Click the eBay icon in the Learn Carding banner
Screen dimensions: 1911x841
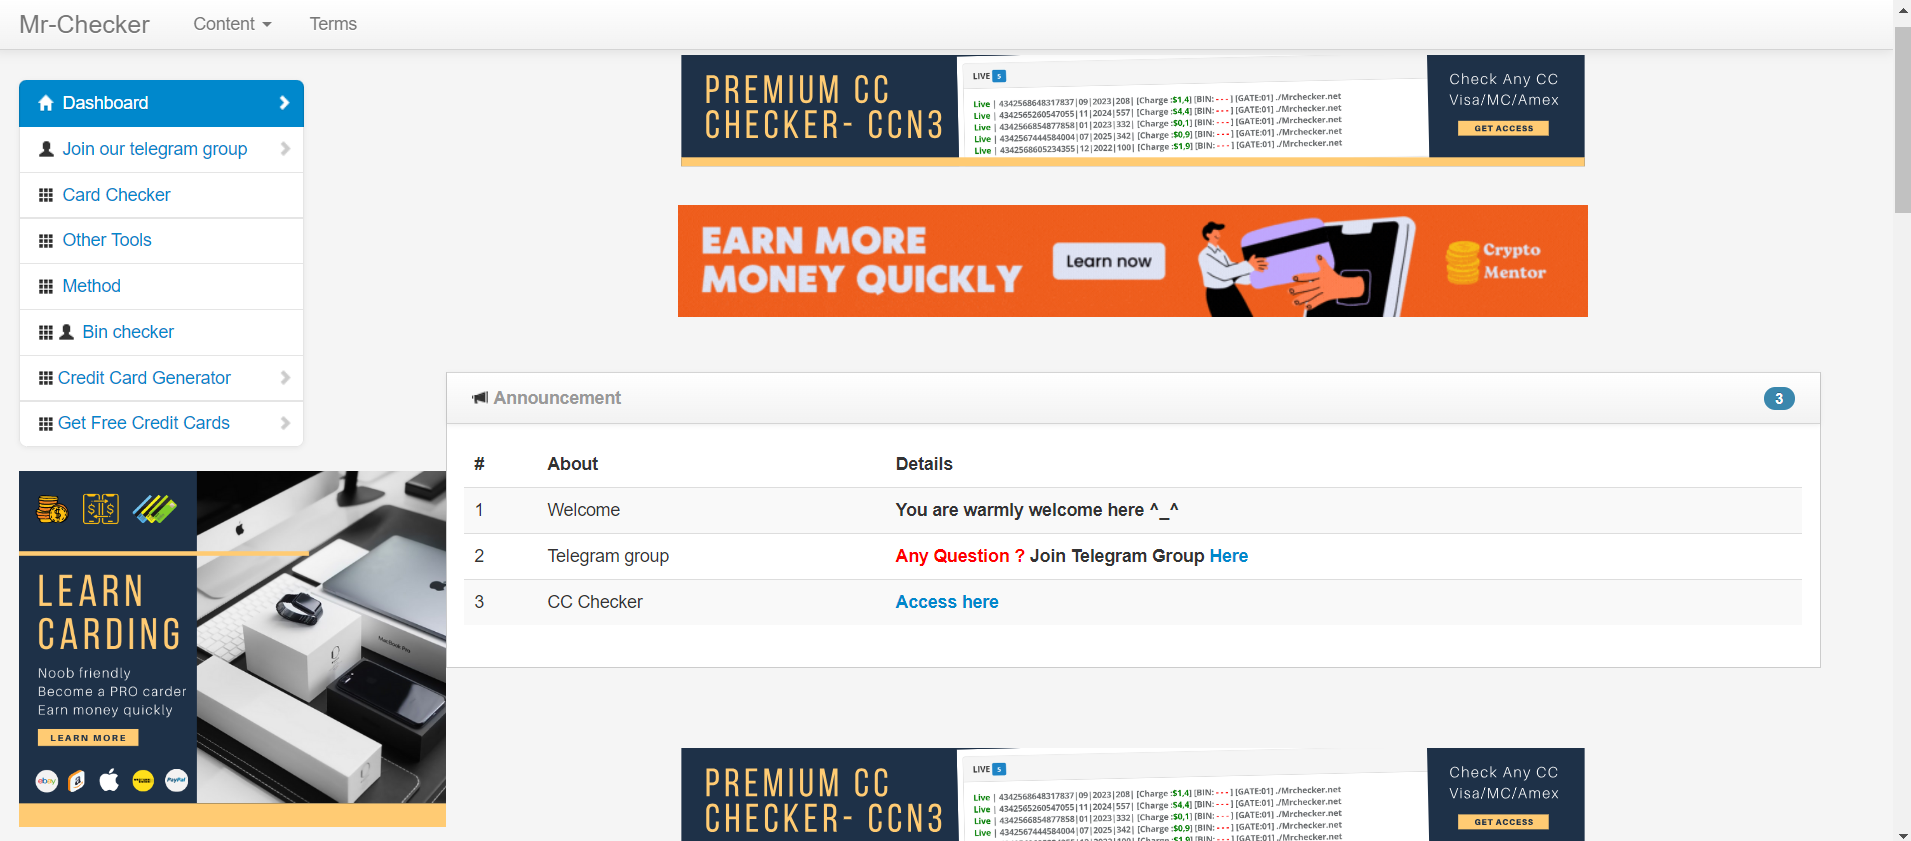47,781
